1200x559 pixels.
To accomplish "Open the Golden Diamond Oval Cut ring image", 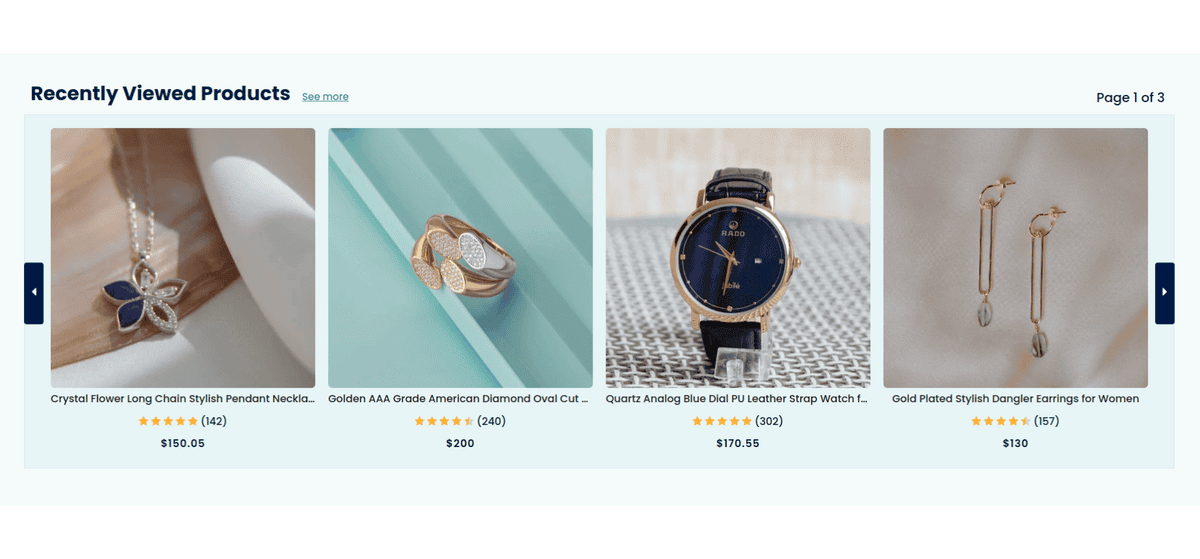I will (460, 258).
